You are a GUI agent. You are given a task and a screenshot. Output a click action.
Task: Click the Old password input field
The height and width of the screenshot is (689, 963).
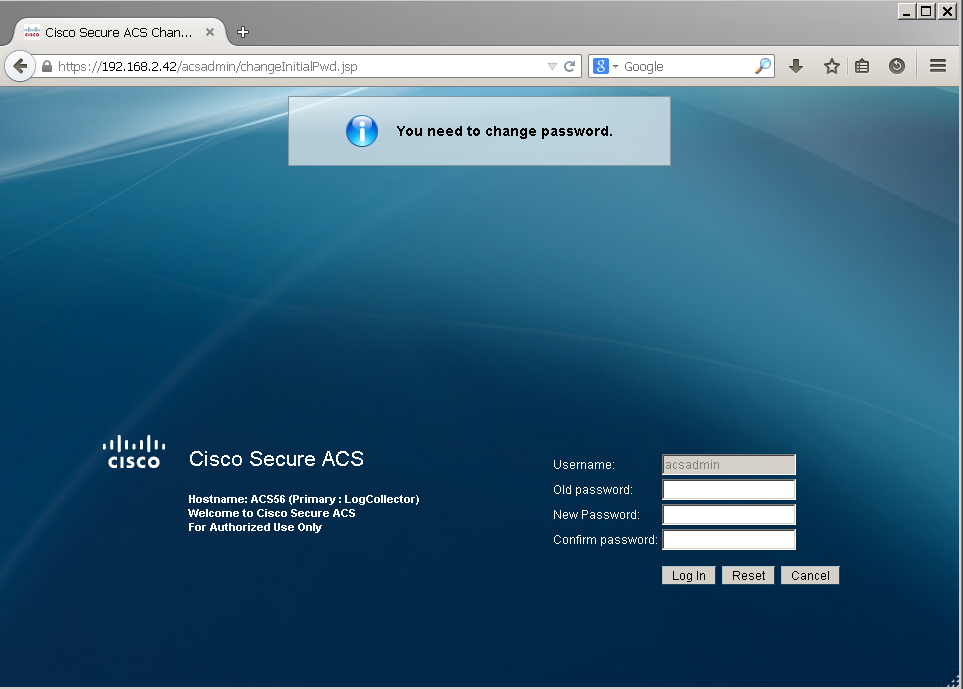(728, 490)
